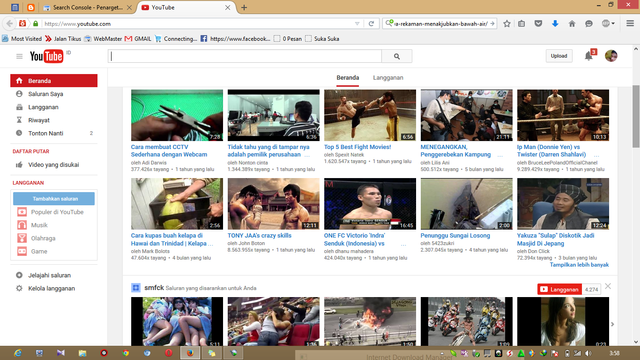Open a new browser tab
Image resolution: width=640 pixels, height=360 pixels.
pyautogui.click(x=244, y=7)
